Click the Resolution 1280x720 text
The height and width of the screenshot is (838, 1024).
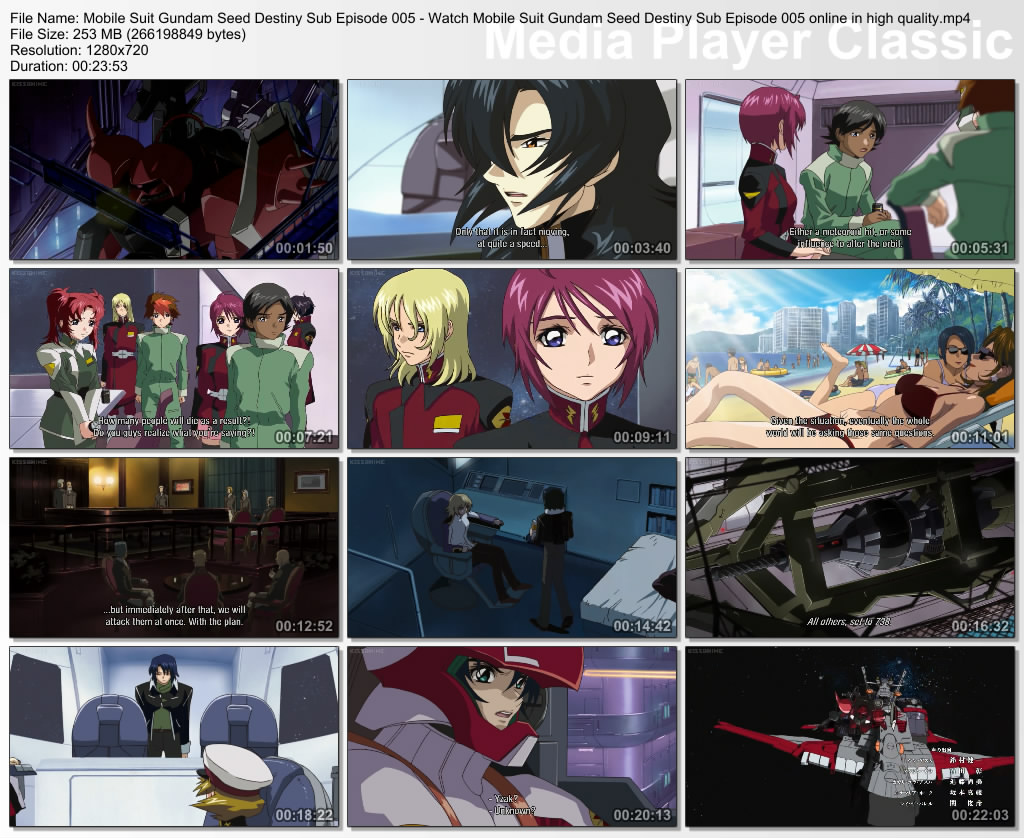coord(79,50)
